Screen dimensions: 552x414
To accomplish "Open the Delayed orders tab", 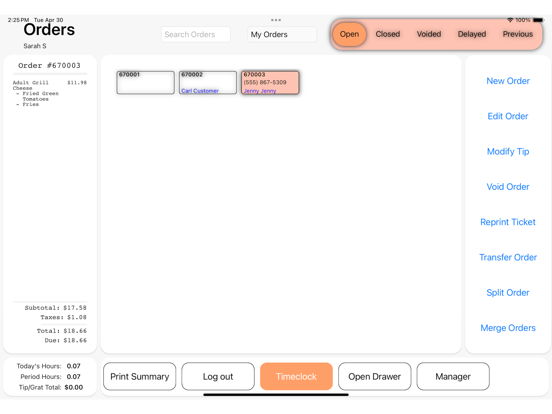I will click(472, 34).
